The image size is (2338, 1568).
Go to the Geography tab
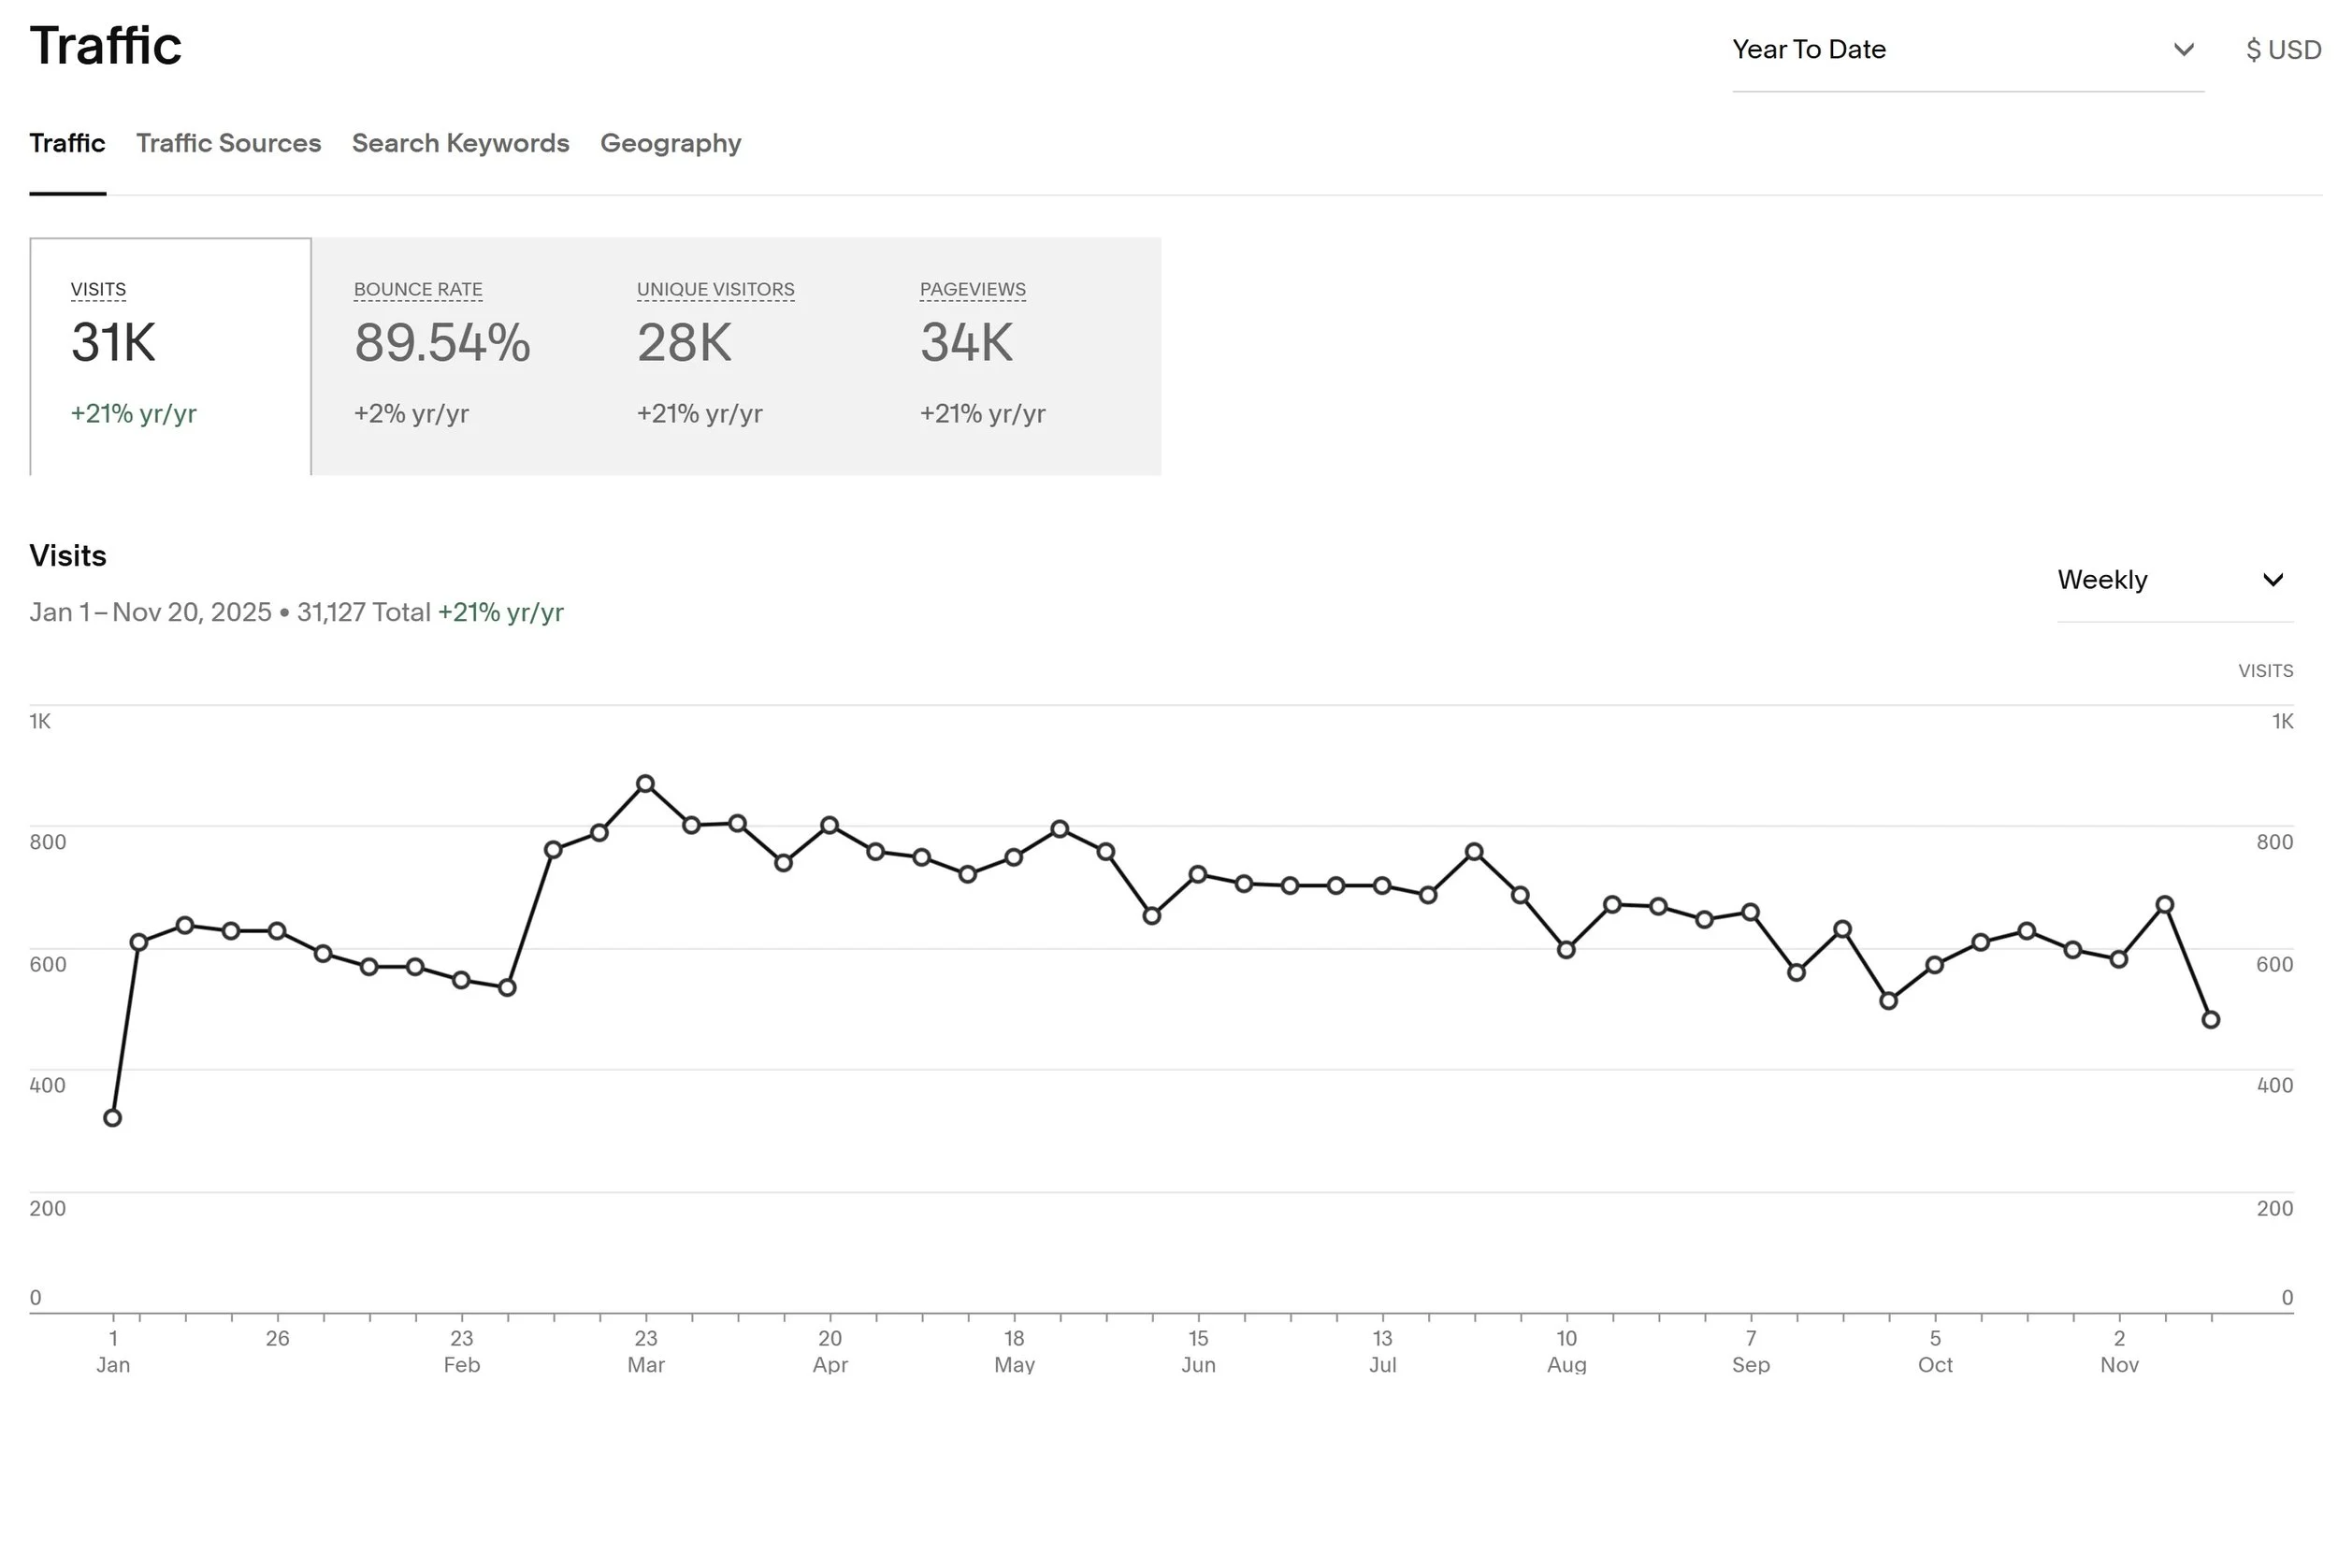point(670,143)
